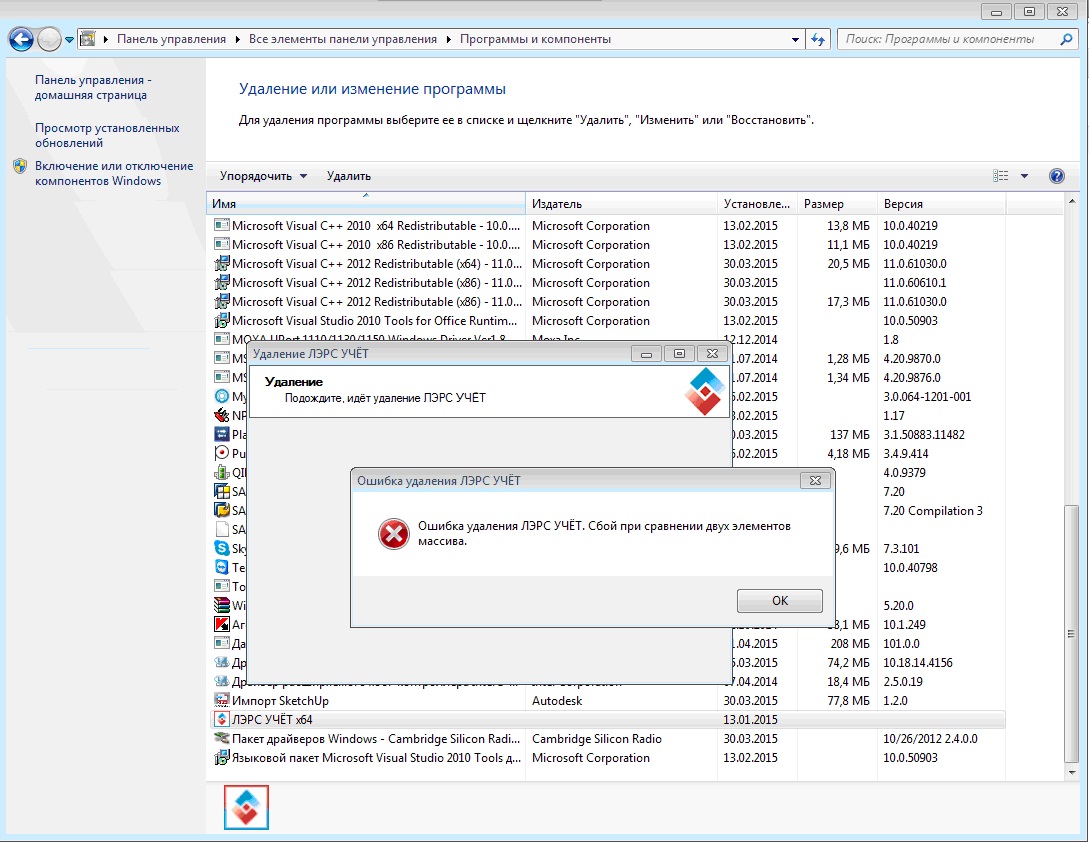Open Панель управления - домашняя страница link
The image size is (1089, 842).
click(x=93, y=88)
